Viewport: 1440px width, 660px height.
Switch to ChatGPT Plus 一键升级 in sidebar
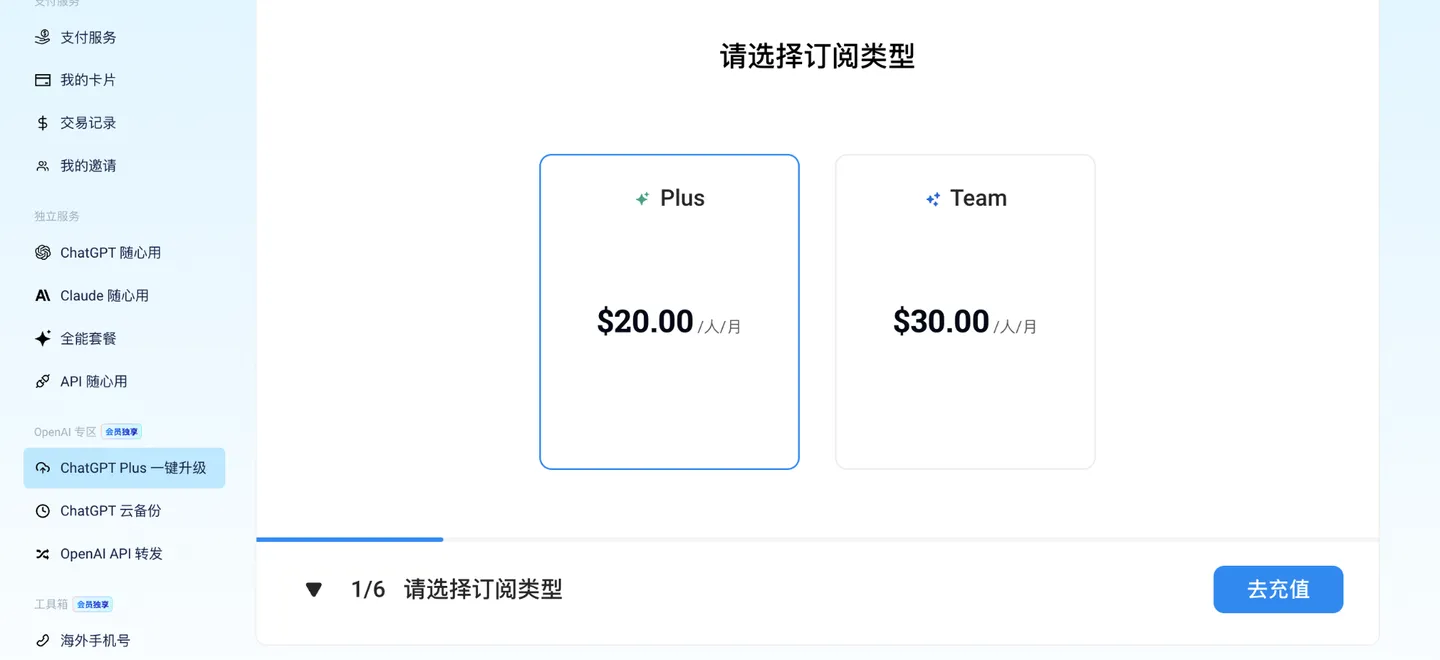(124, 467)
